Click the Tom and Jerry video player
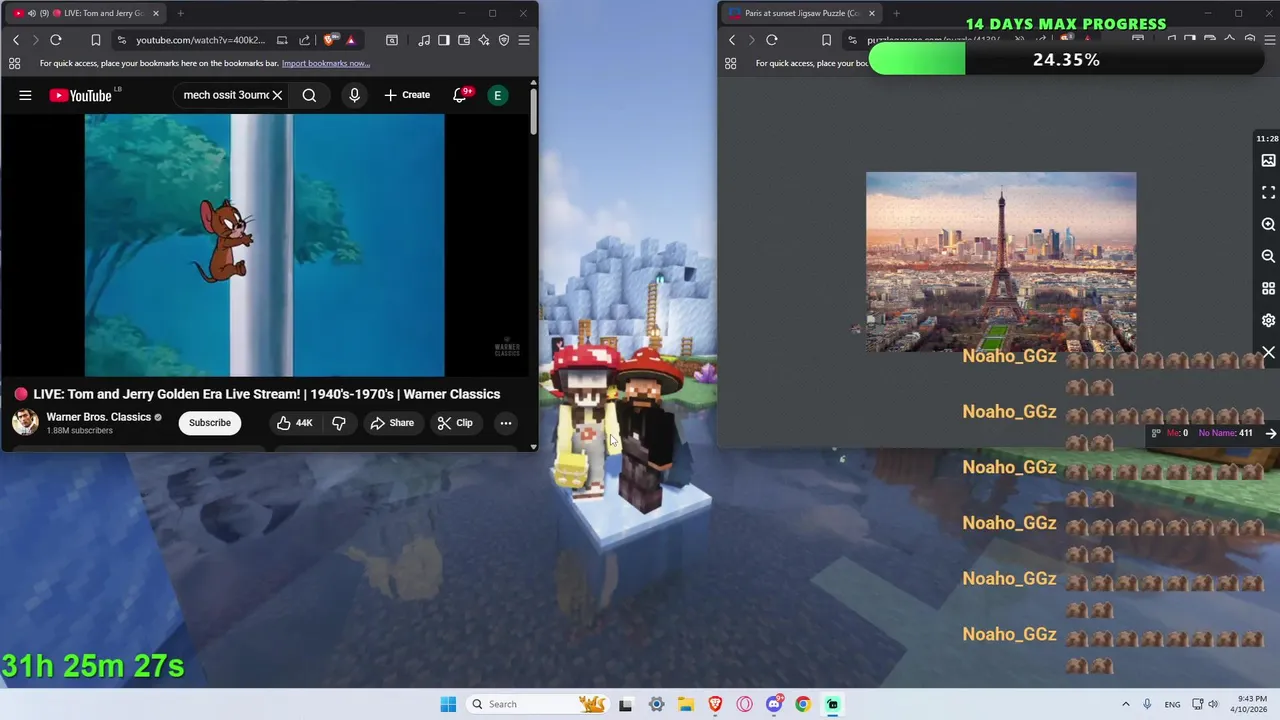 click(264, 245)
